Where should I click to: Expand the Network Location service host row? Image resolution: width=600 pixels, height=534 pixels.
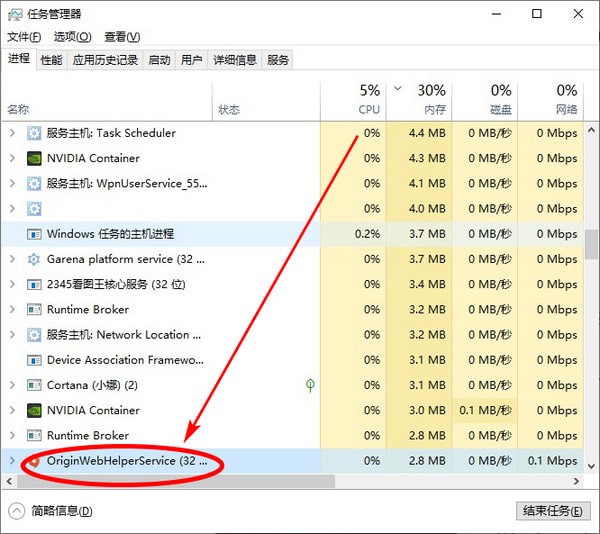tap(12, 335)
